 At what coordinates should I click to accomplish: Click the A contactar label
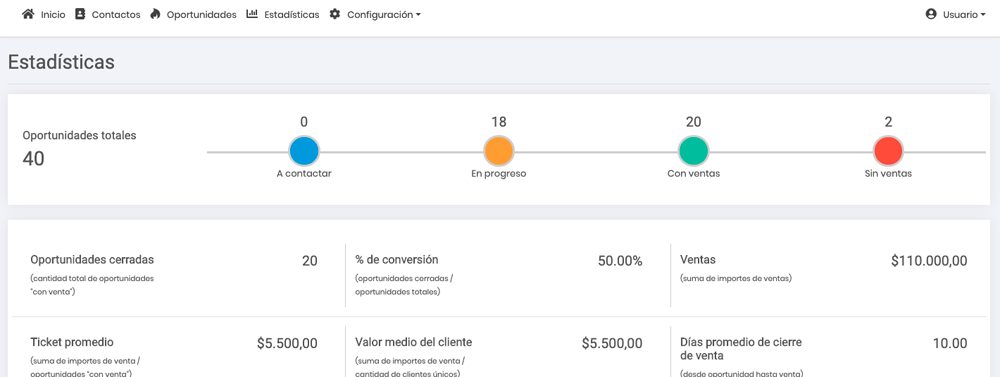click(304, 174)
